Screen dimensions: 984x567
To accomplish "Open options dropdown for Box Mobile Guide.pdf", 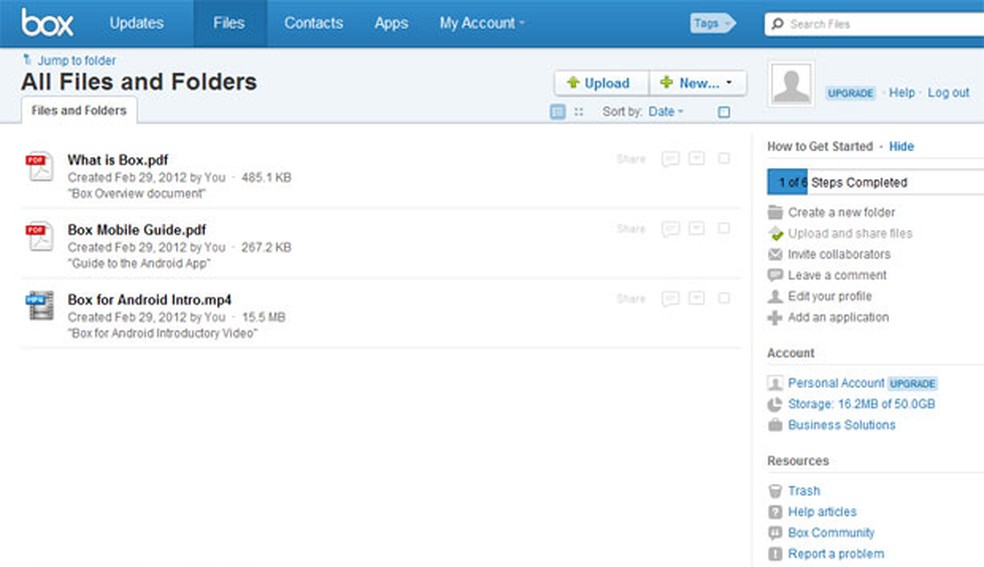I will (697, 228).
